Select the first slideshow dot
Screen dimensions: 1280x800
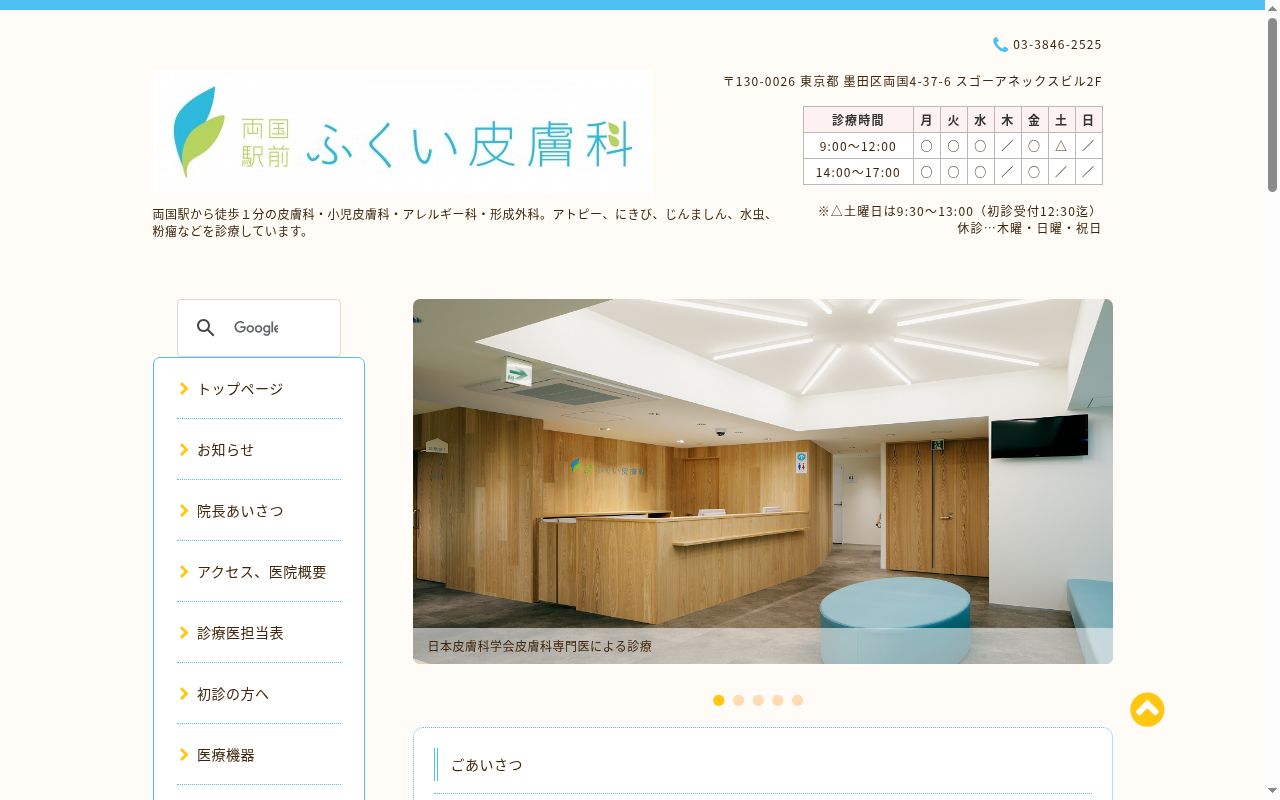(x=718, y=700)
